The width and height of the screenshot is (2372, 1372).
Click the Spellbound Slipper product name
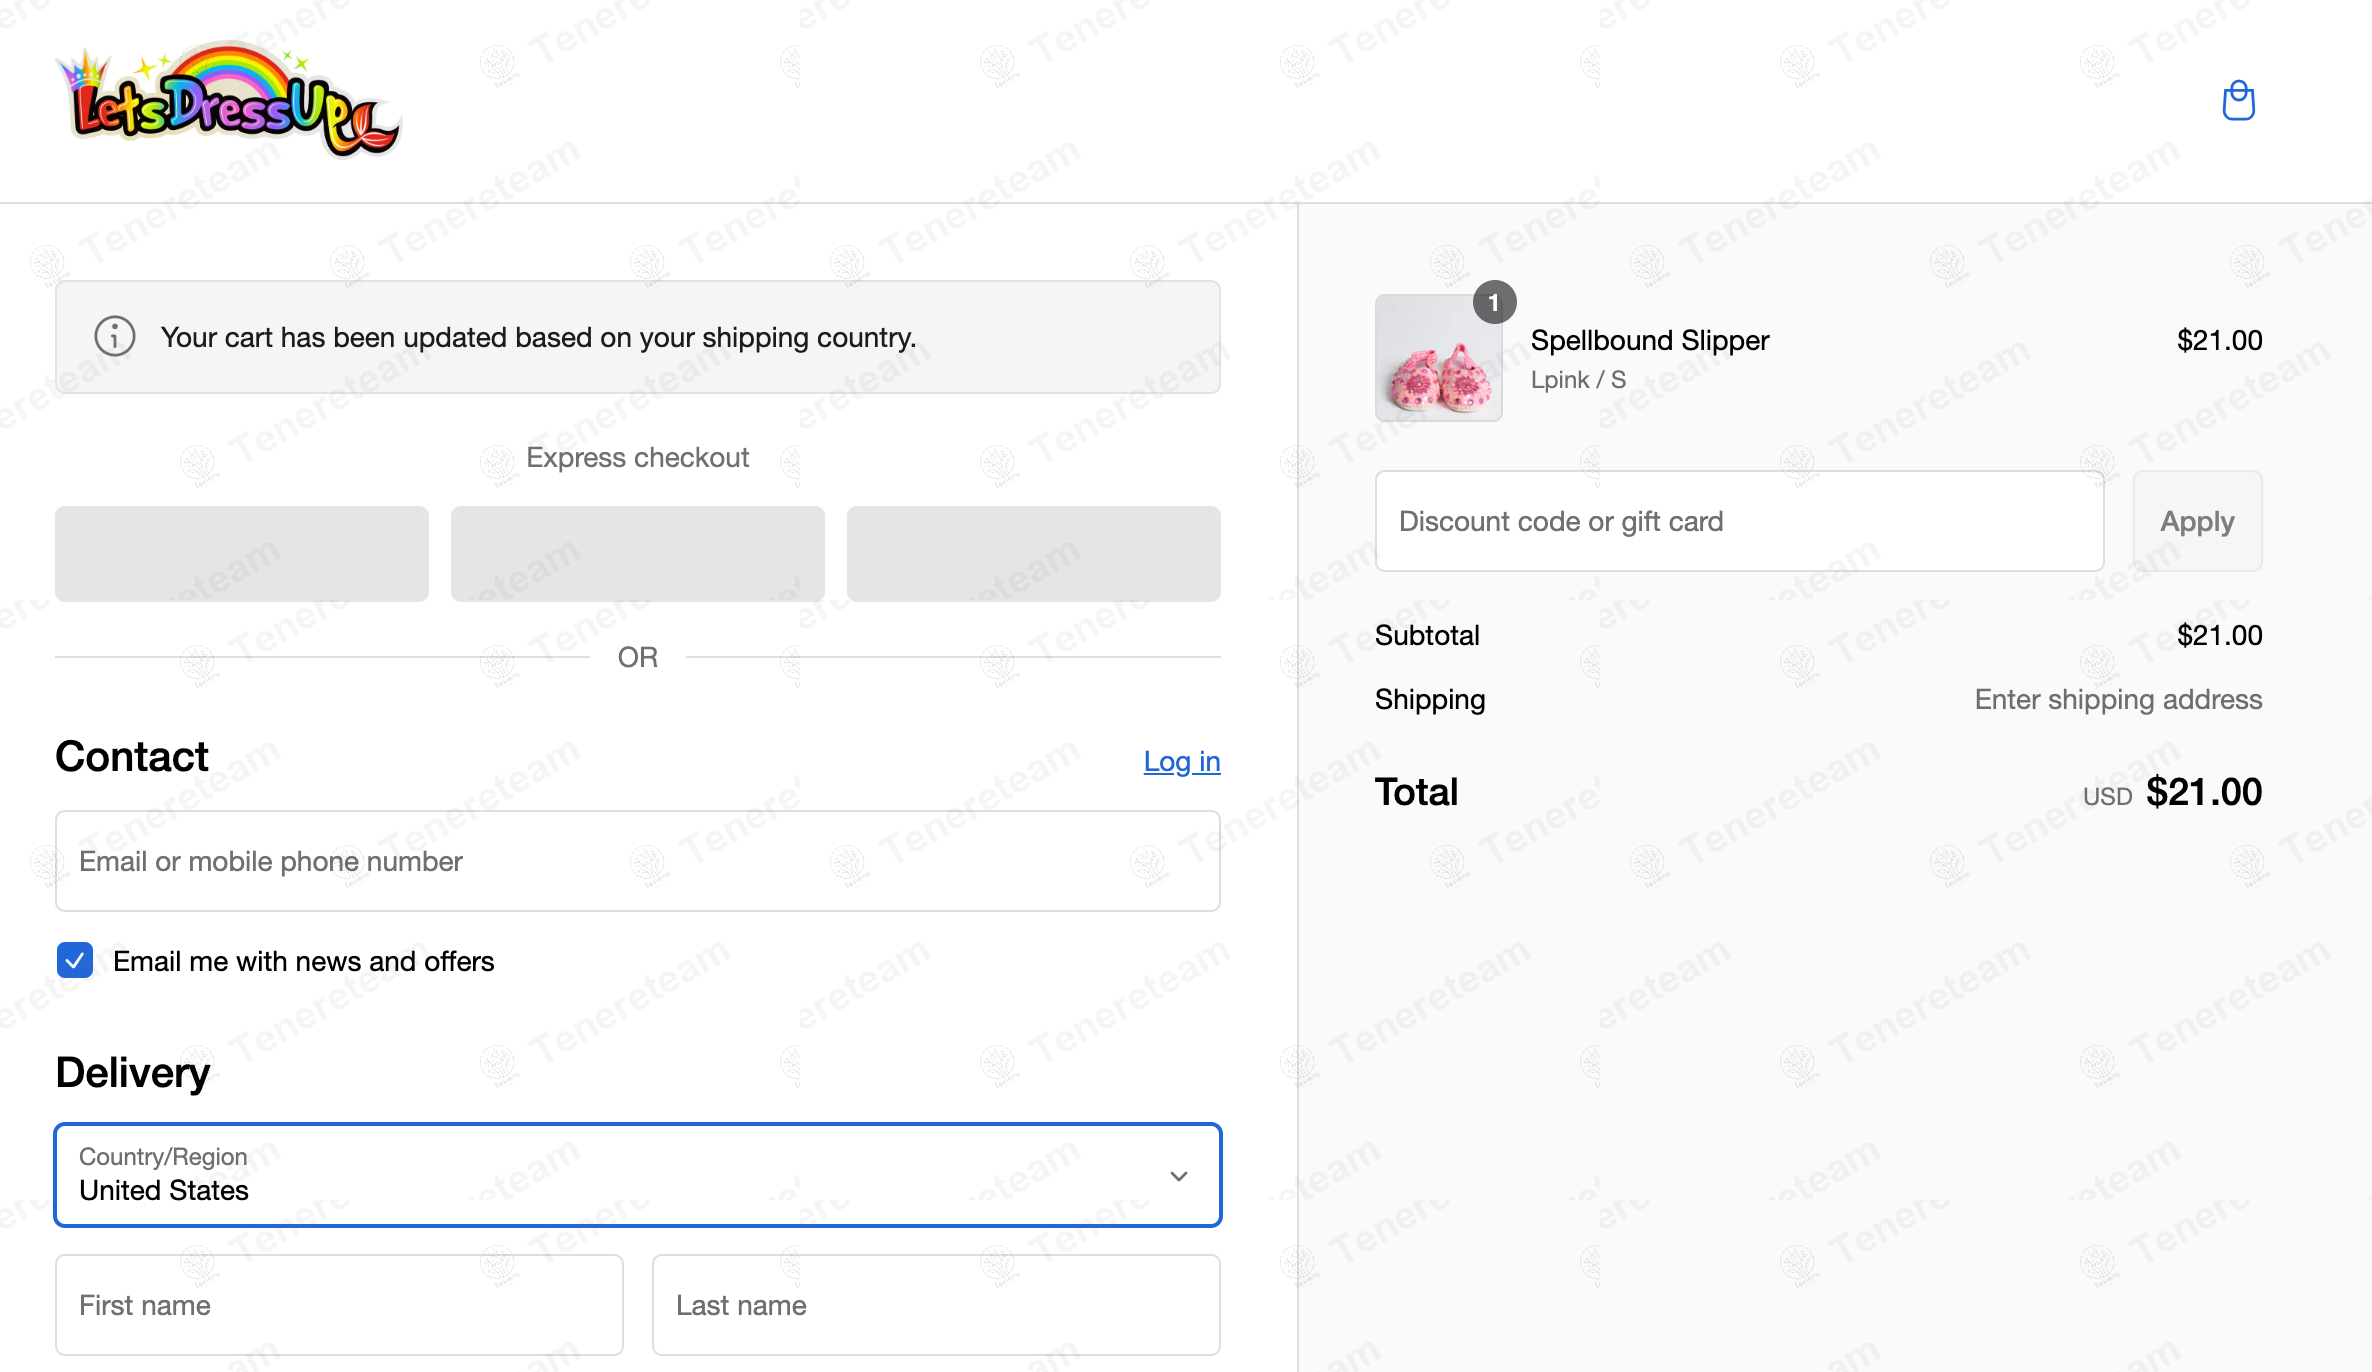1649,340
